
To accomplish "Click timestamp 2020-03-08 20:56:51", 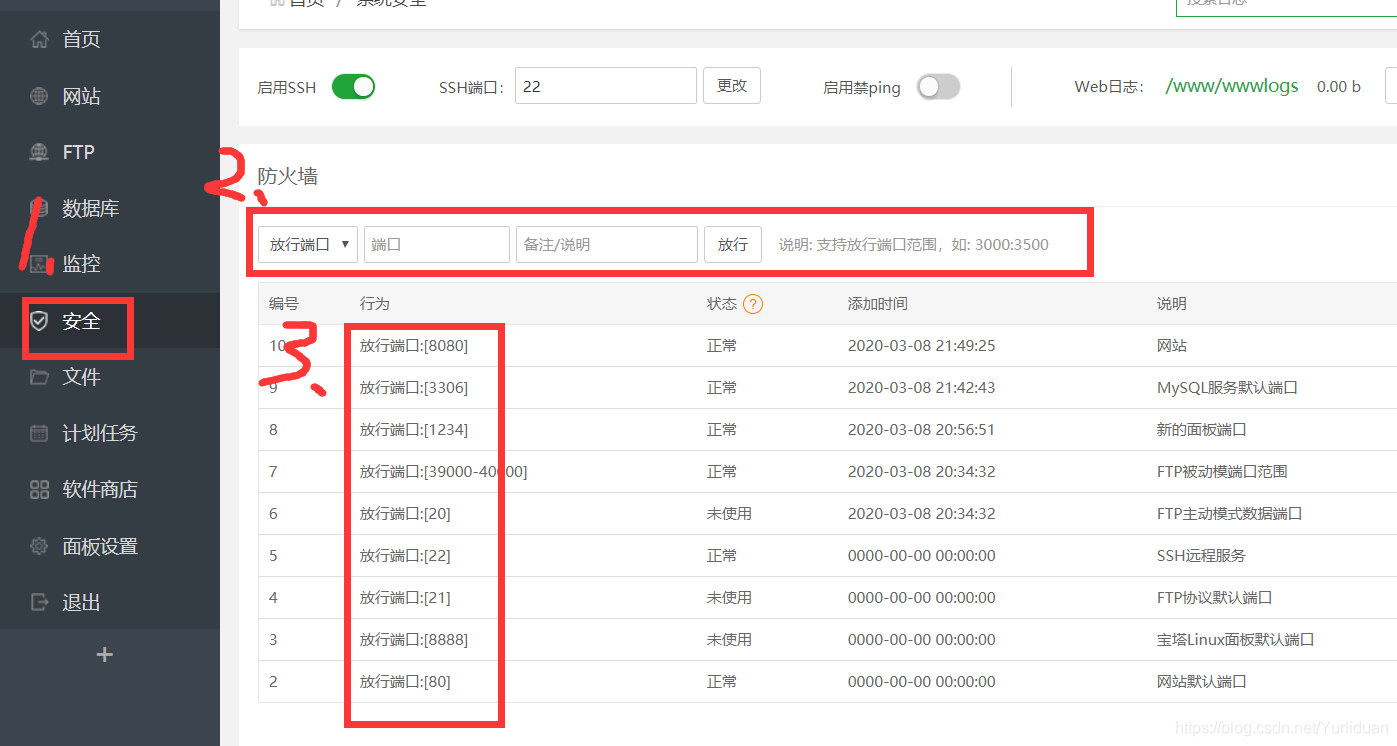I will 921,430.
